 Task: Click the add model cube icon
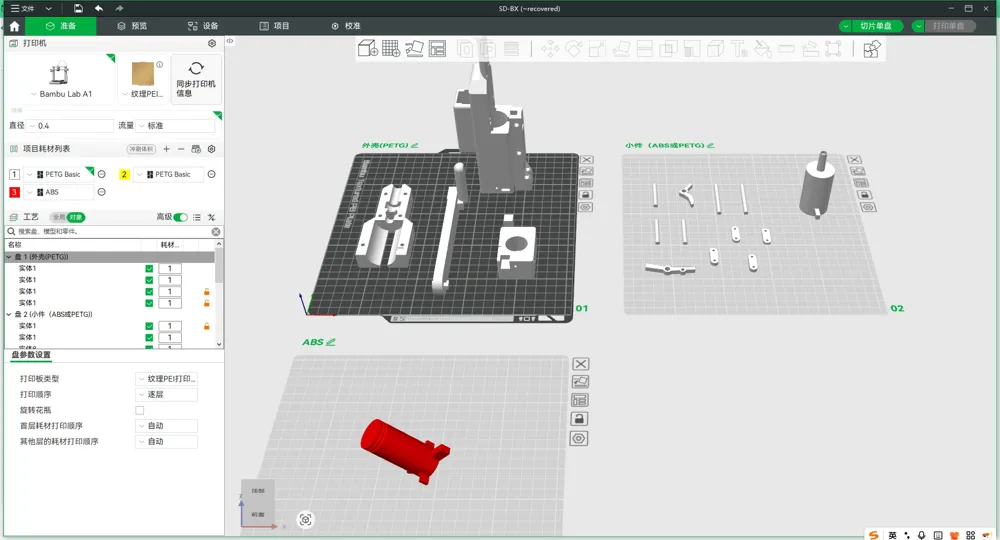[x=367, y=48]
